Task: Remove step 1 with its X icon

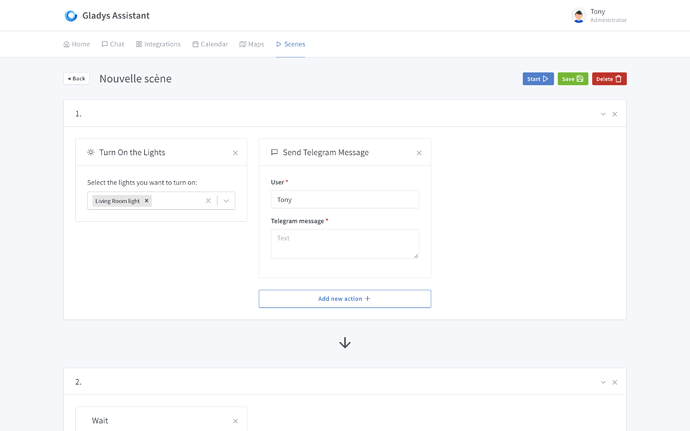Action: pyautogui.click(x=615, y=114)
